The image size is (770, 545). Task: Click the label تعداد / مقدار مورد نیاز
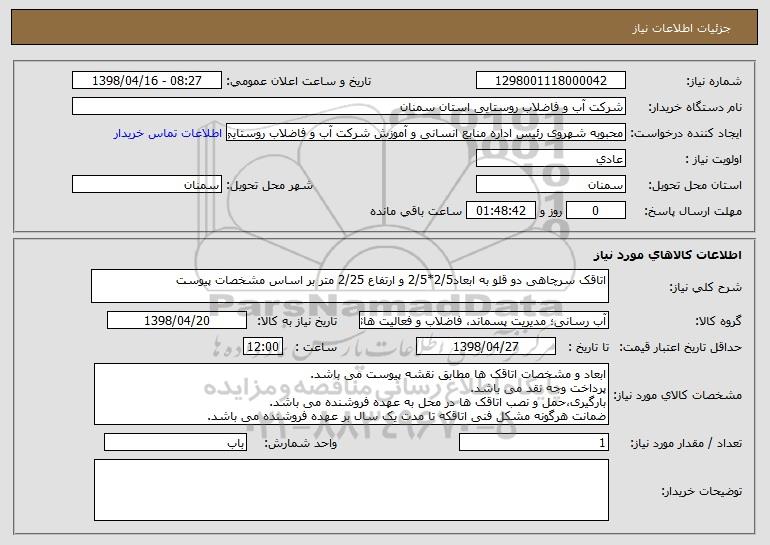click(686, 443)
